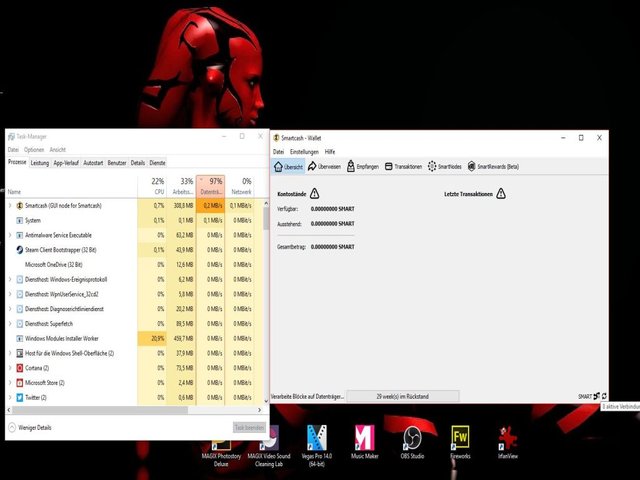Expand the Cortana process group

click(x=10, y=368)
